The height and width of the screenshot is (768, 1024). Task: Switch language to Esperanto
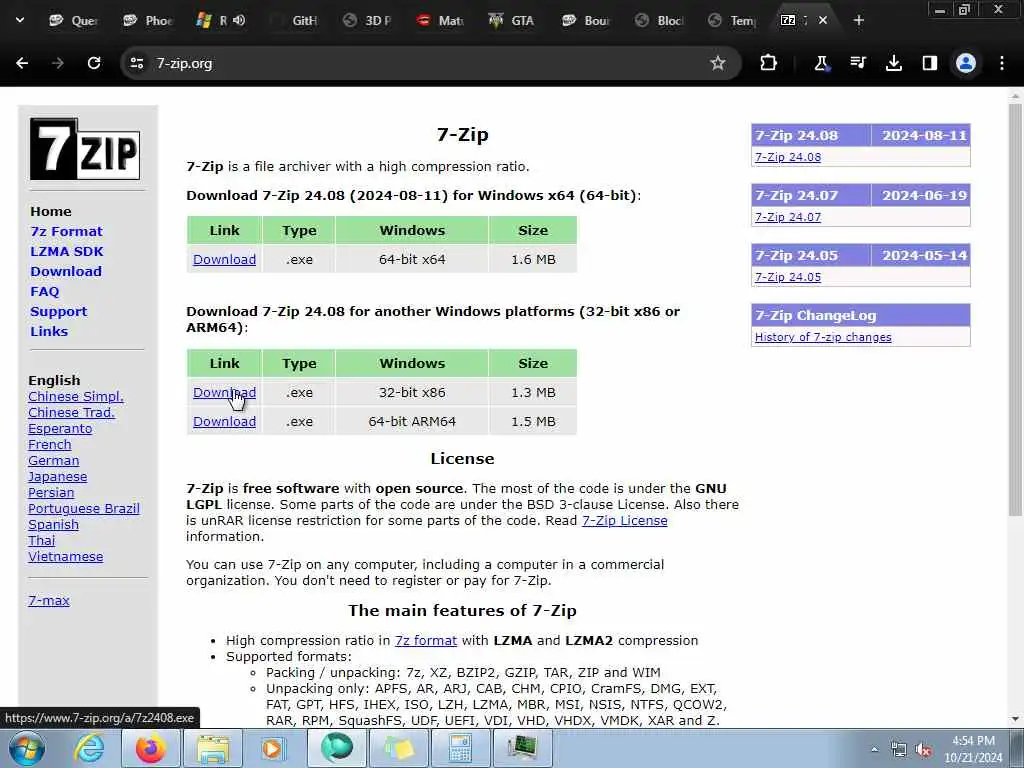tap(60, 428)
